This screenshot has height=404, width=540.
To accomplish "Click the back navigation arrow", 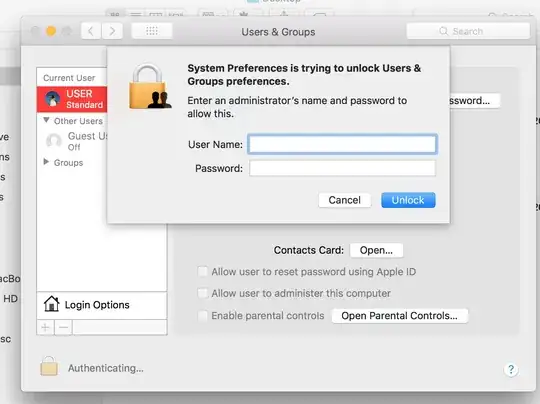I will [x=91, y=31].
